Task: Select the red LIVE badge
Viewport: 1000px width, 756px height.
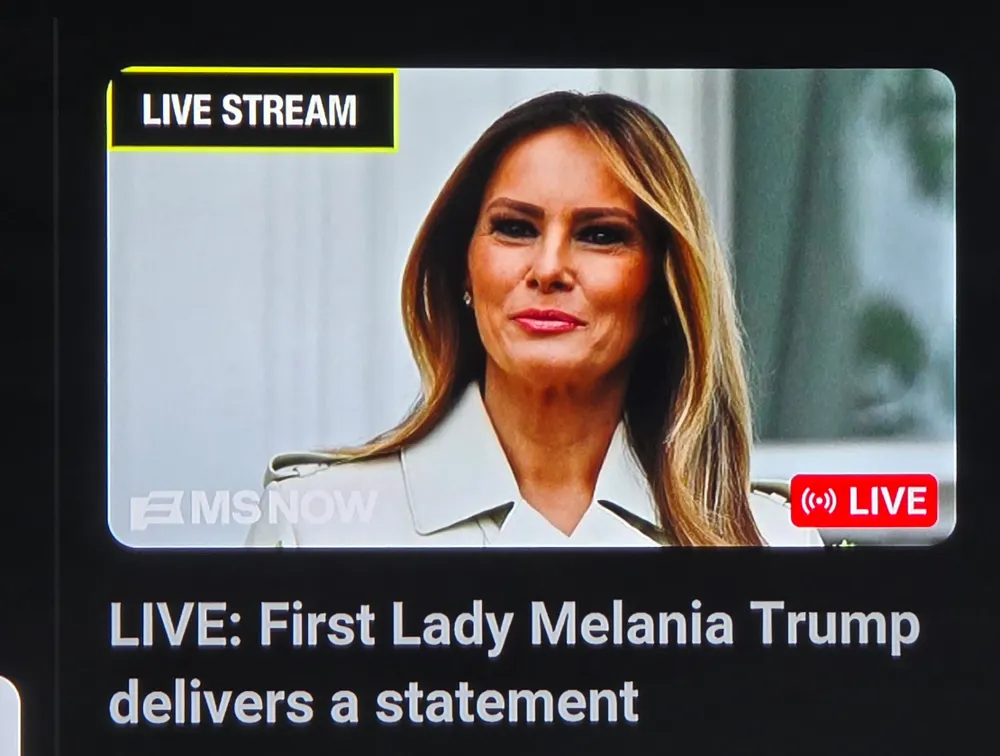Action: [x=864, y=501]
